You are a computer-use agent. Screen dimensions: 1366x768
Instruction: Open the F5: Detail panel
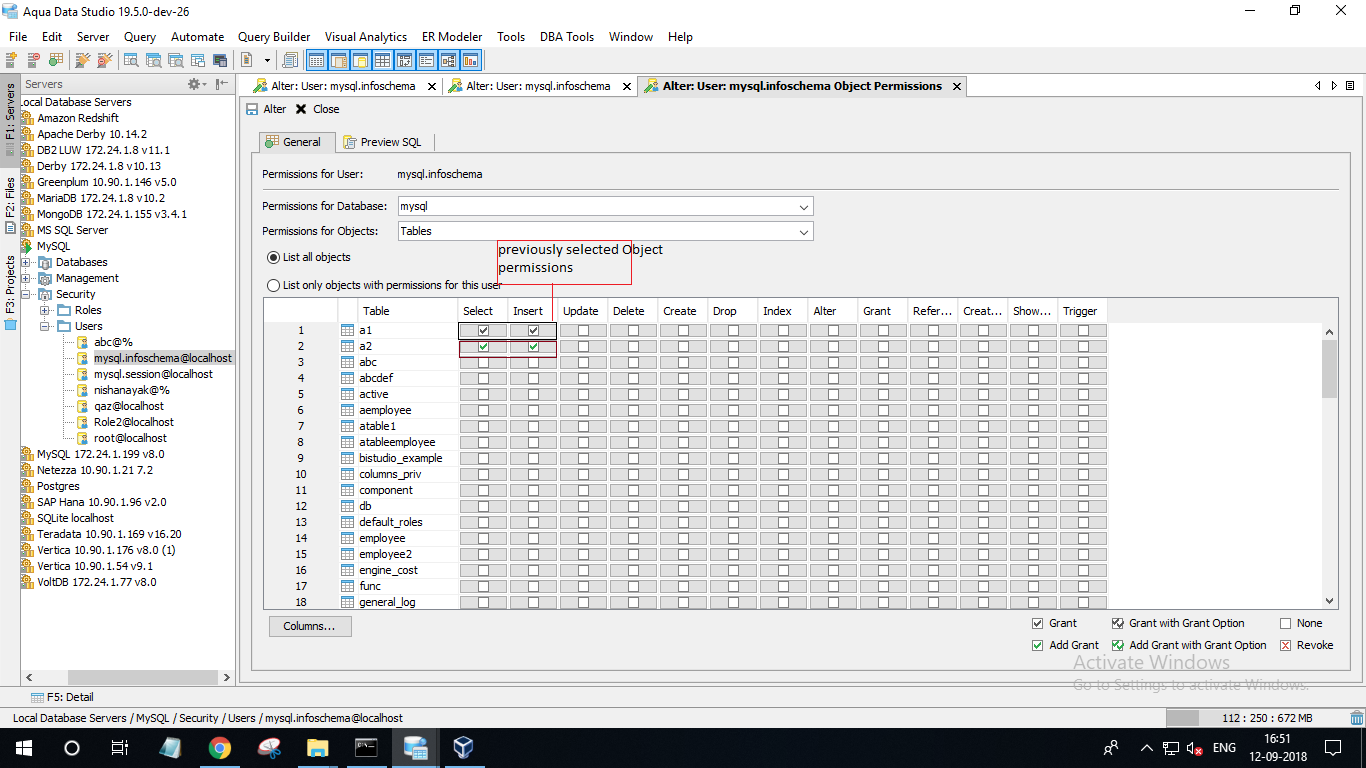click(63, 697)
